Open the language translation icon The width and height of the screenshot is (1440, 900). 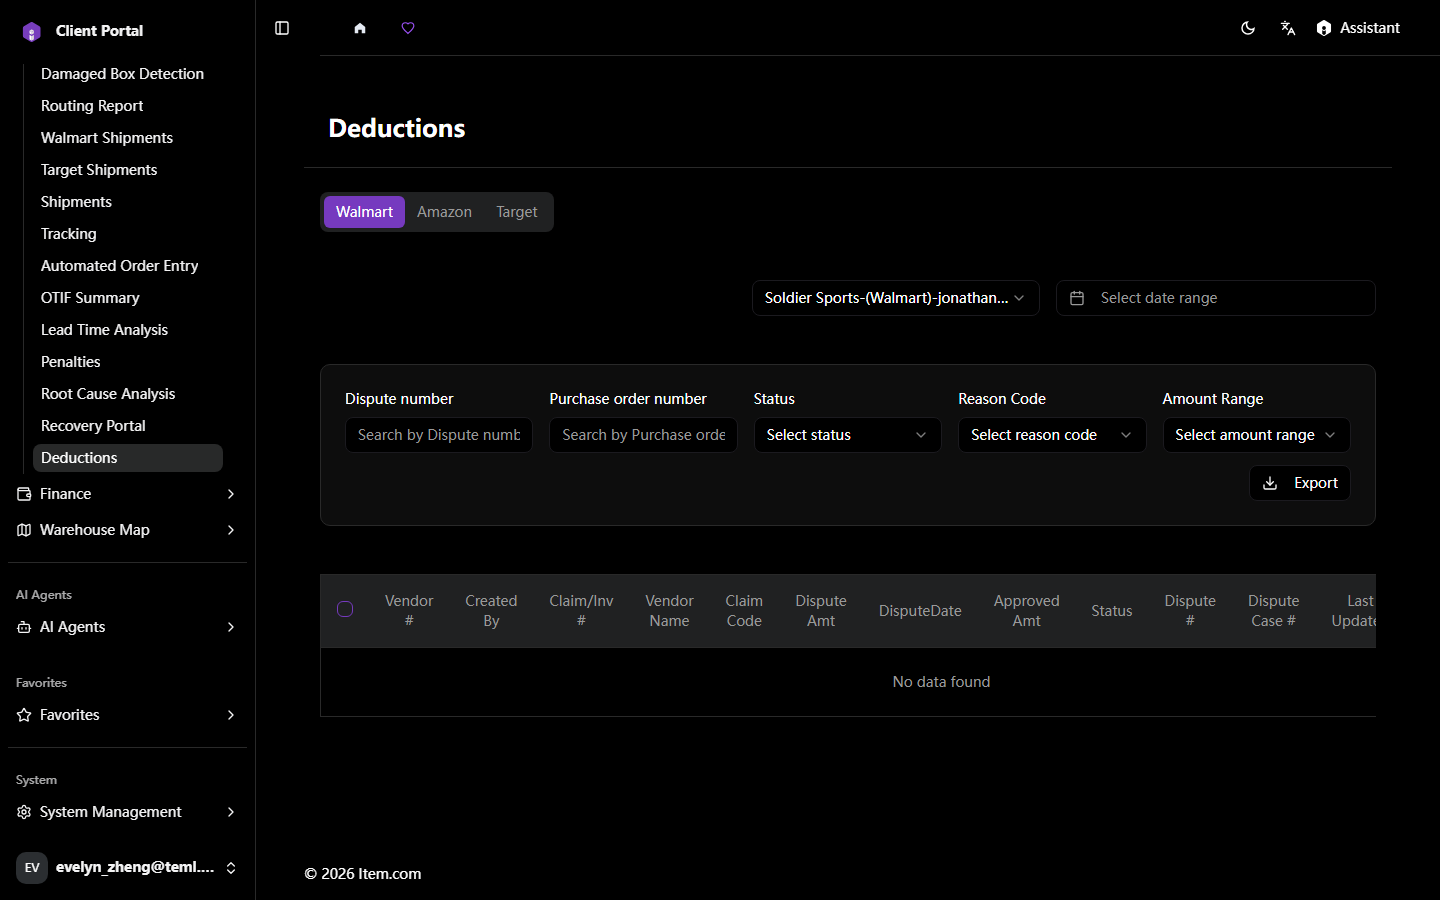point(1288,28)
